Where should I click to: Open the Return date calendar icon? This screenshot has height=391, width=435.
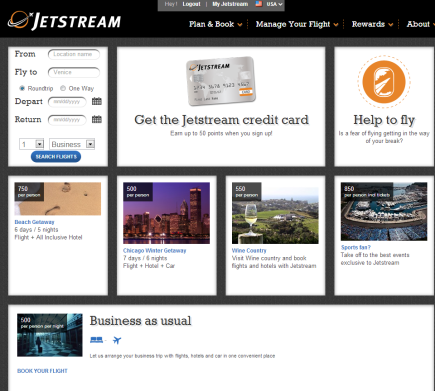point(97,119)
